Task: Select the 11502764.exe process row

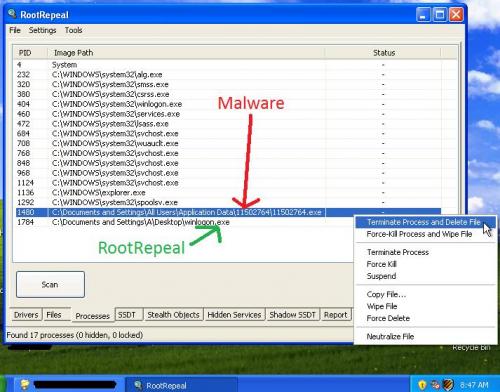Action: pyautogui.click(x=229, y=212)
